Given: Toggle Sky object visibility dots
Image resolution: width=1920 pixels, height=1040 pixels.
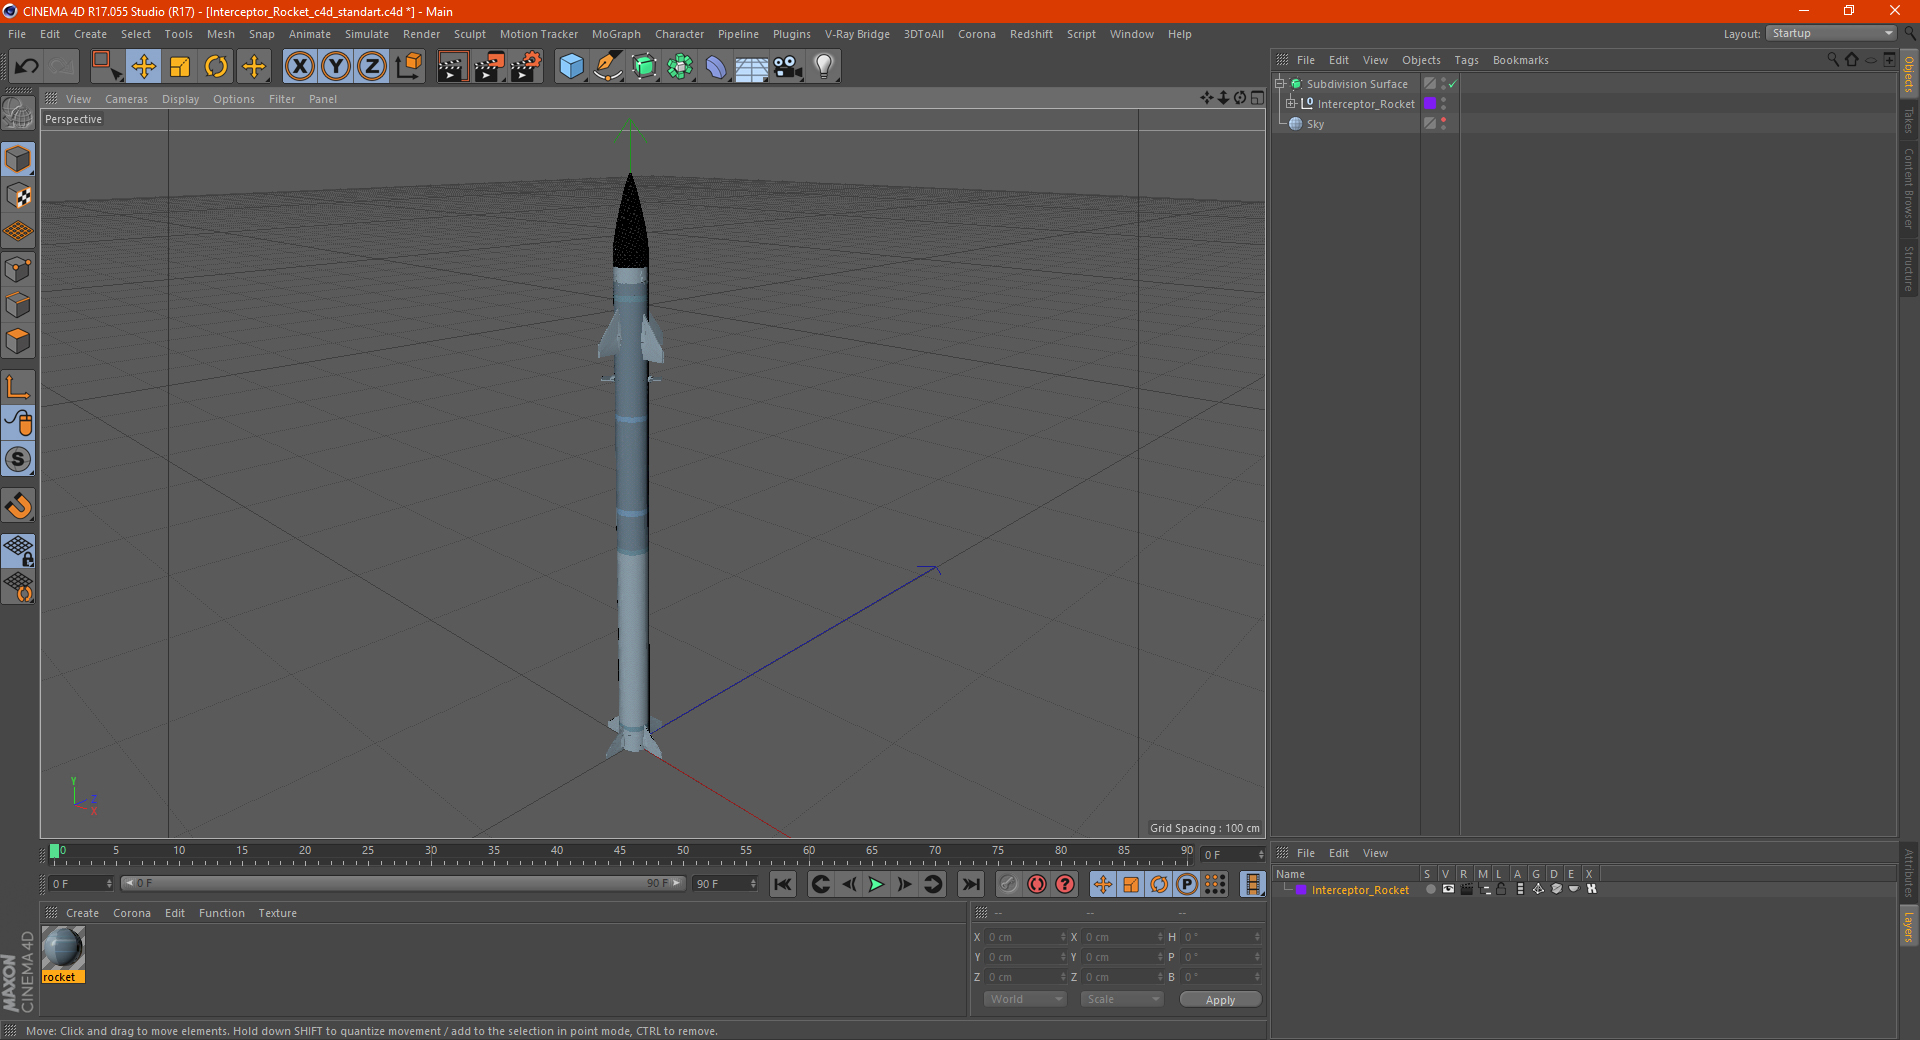Looking at the screenshot, I should tap(1443, 123).
